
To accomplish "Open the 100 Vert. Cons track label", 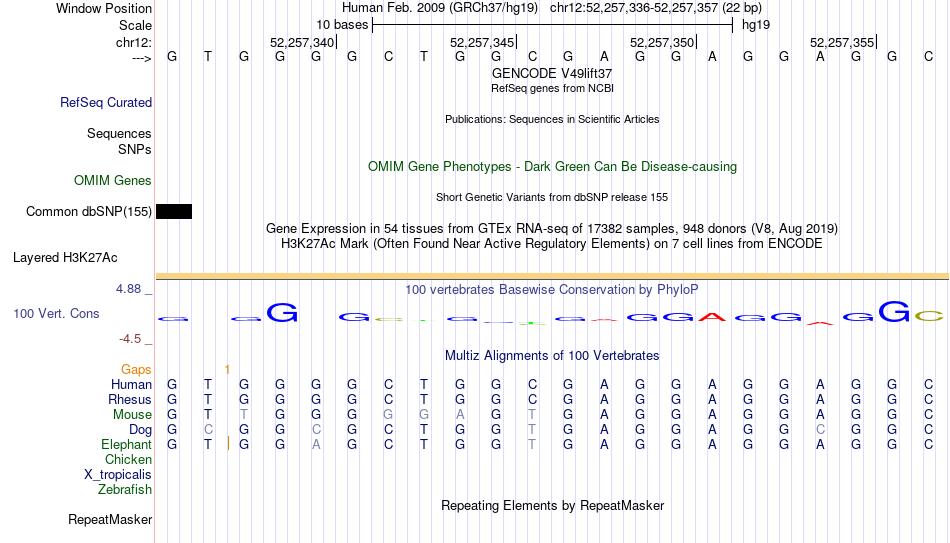I will coord(56,313).
